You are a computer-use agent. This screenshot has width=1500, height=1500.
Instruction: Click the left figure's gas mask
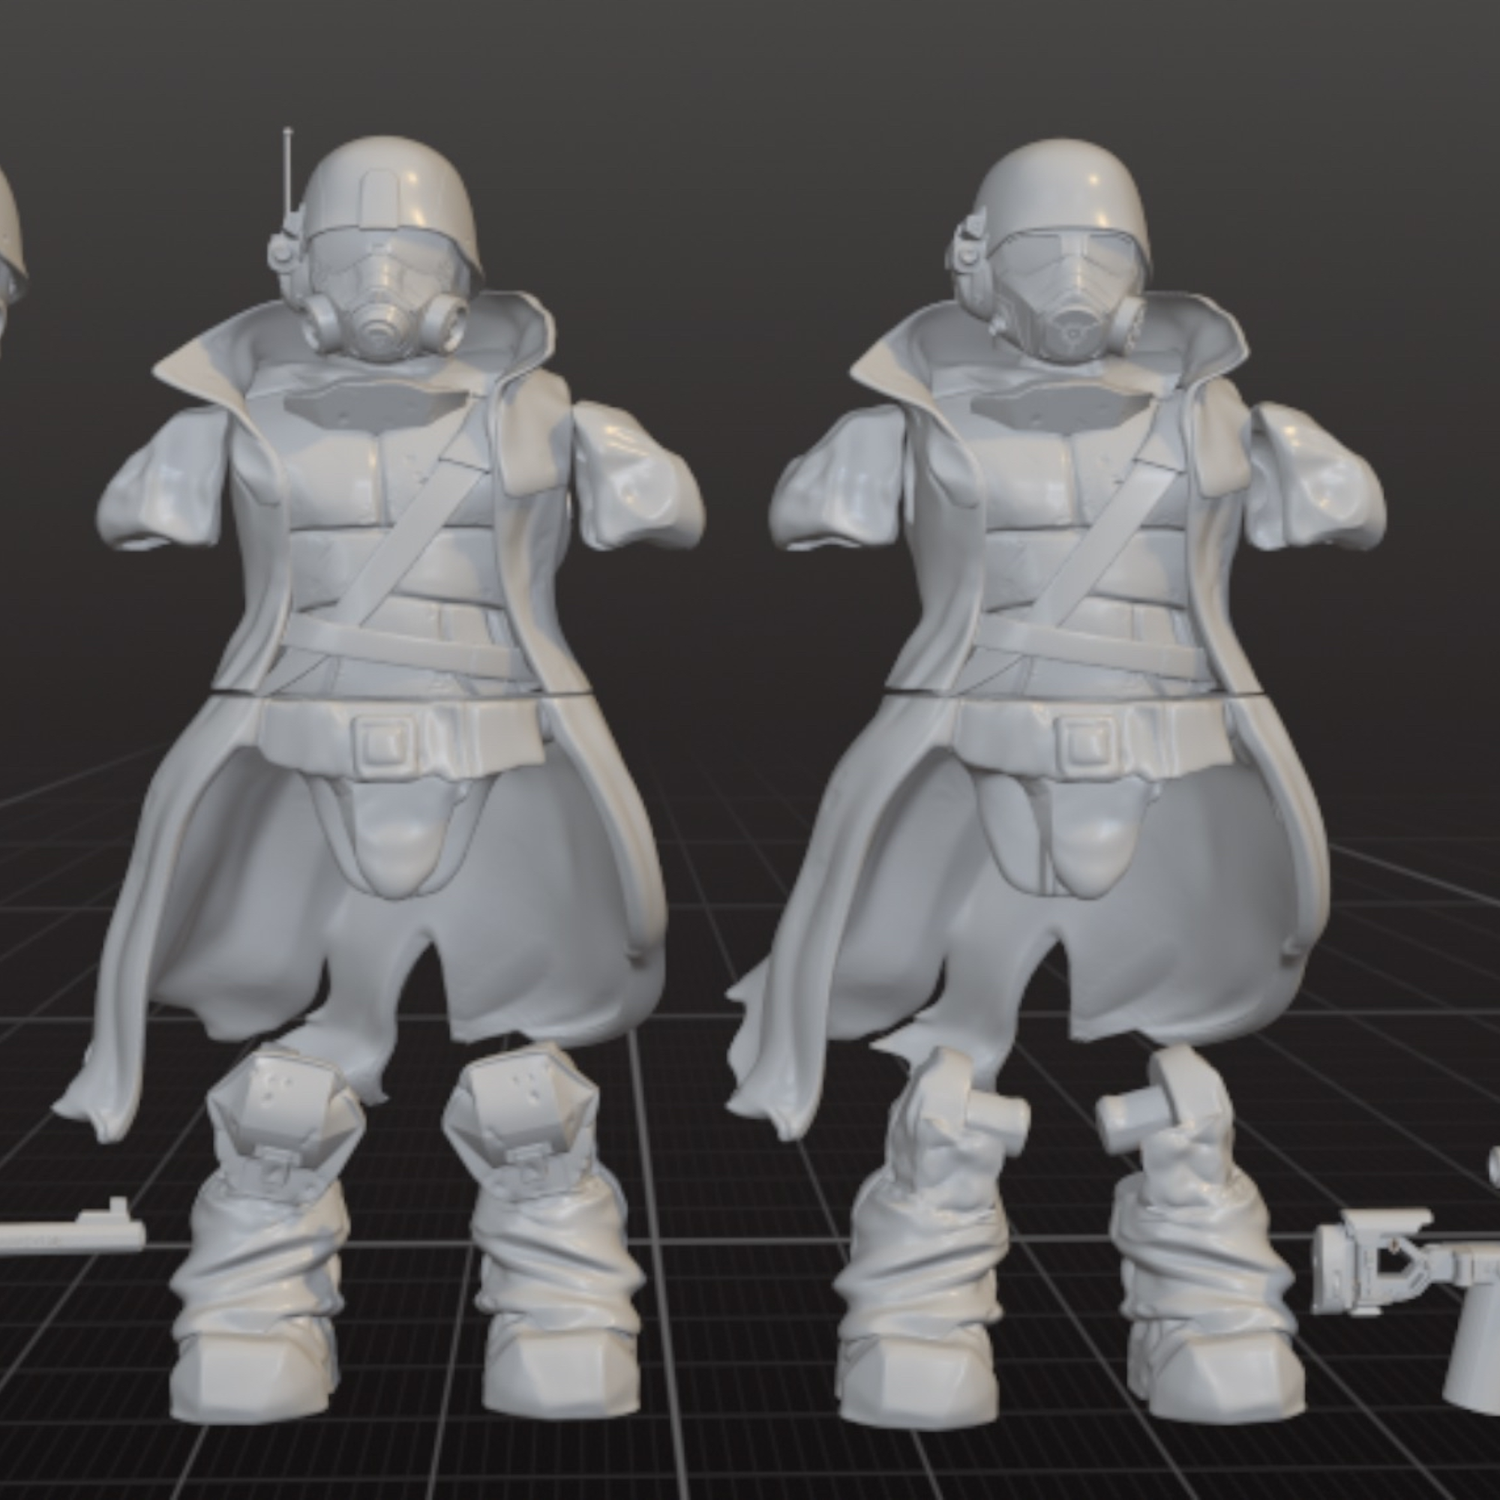click(385, 310)
